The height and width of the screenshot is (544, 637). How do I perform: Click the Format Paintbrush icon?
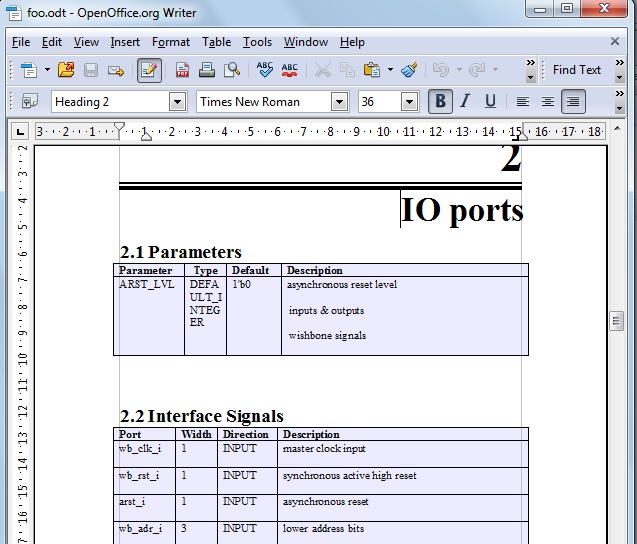tap(409, 70)
